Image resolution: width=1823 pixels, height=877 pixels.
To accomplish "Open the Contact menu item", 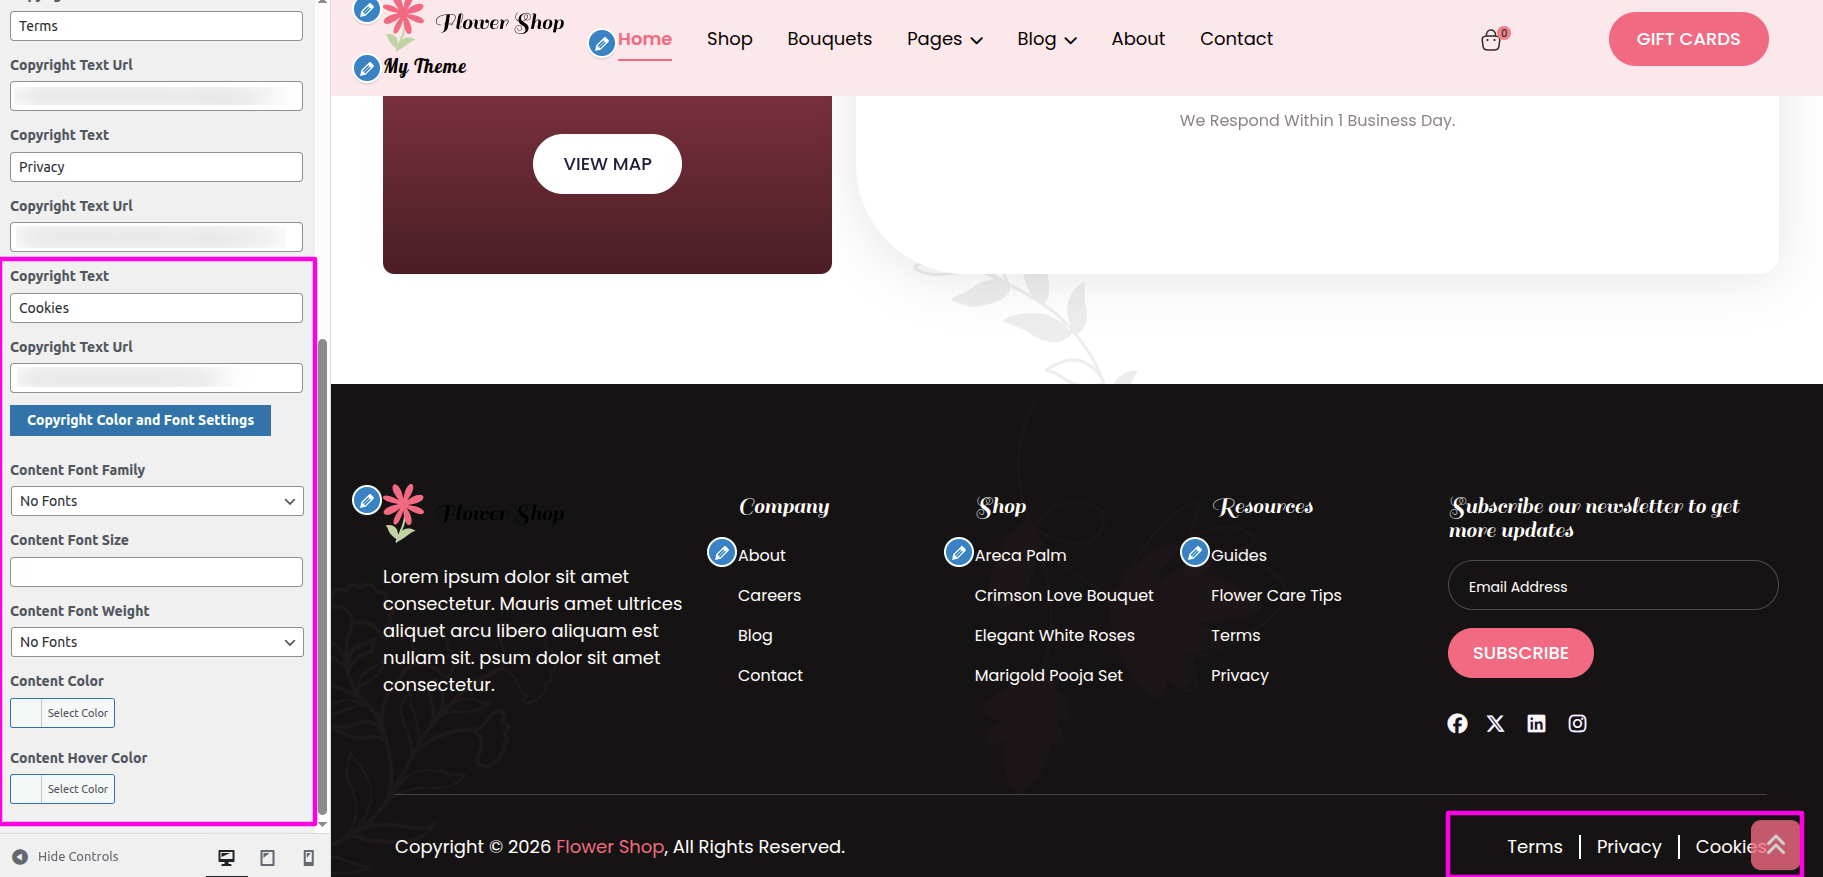I will [x=1236, y=39].
